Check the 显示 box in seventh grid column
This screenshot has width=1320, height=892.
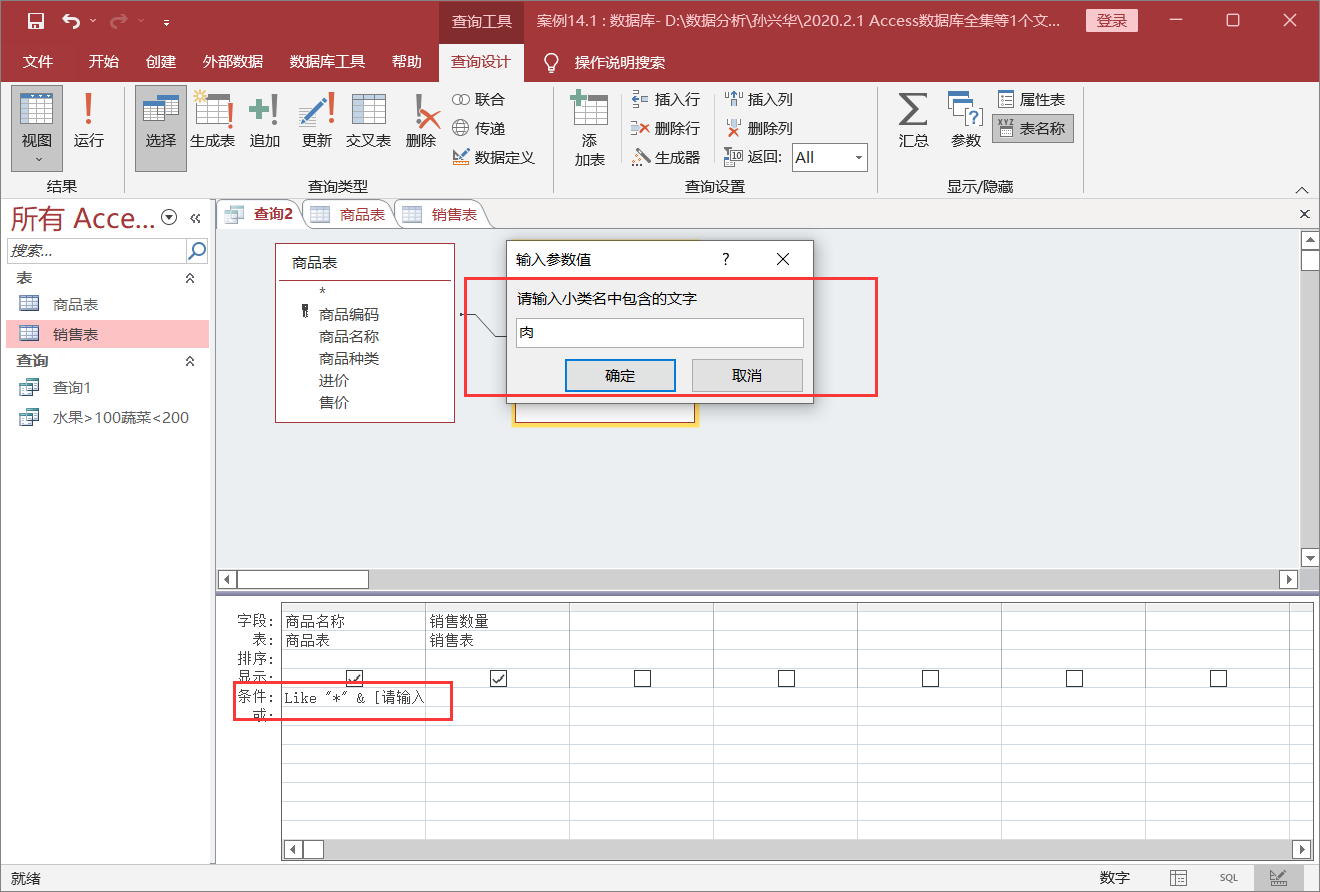click(x=1218, y=678)
